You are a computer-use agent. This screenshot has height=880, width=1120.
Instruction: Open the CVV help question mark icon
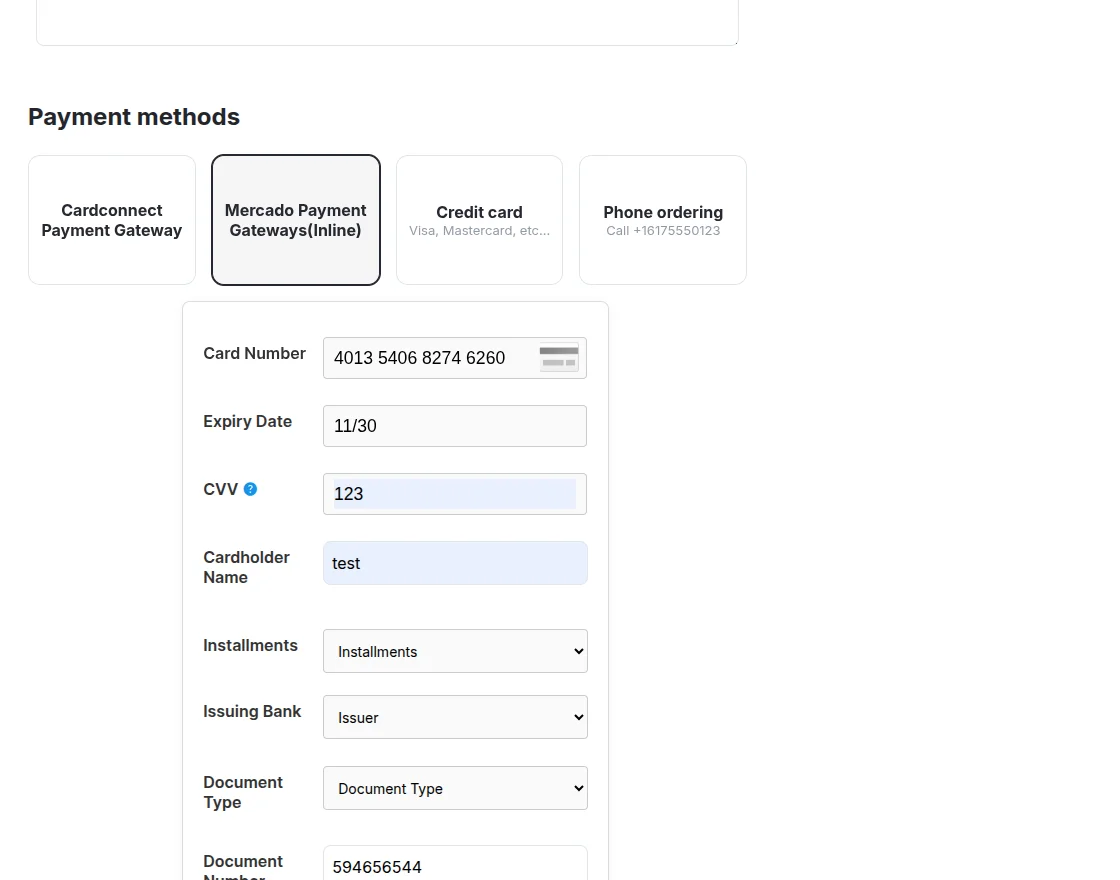point(250,489)
